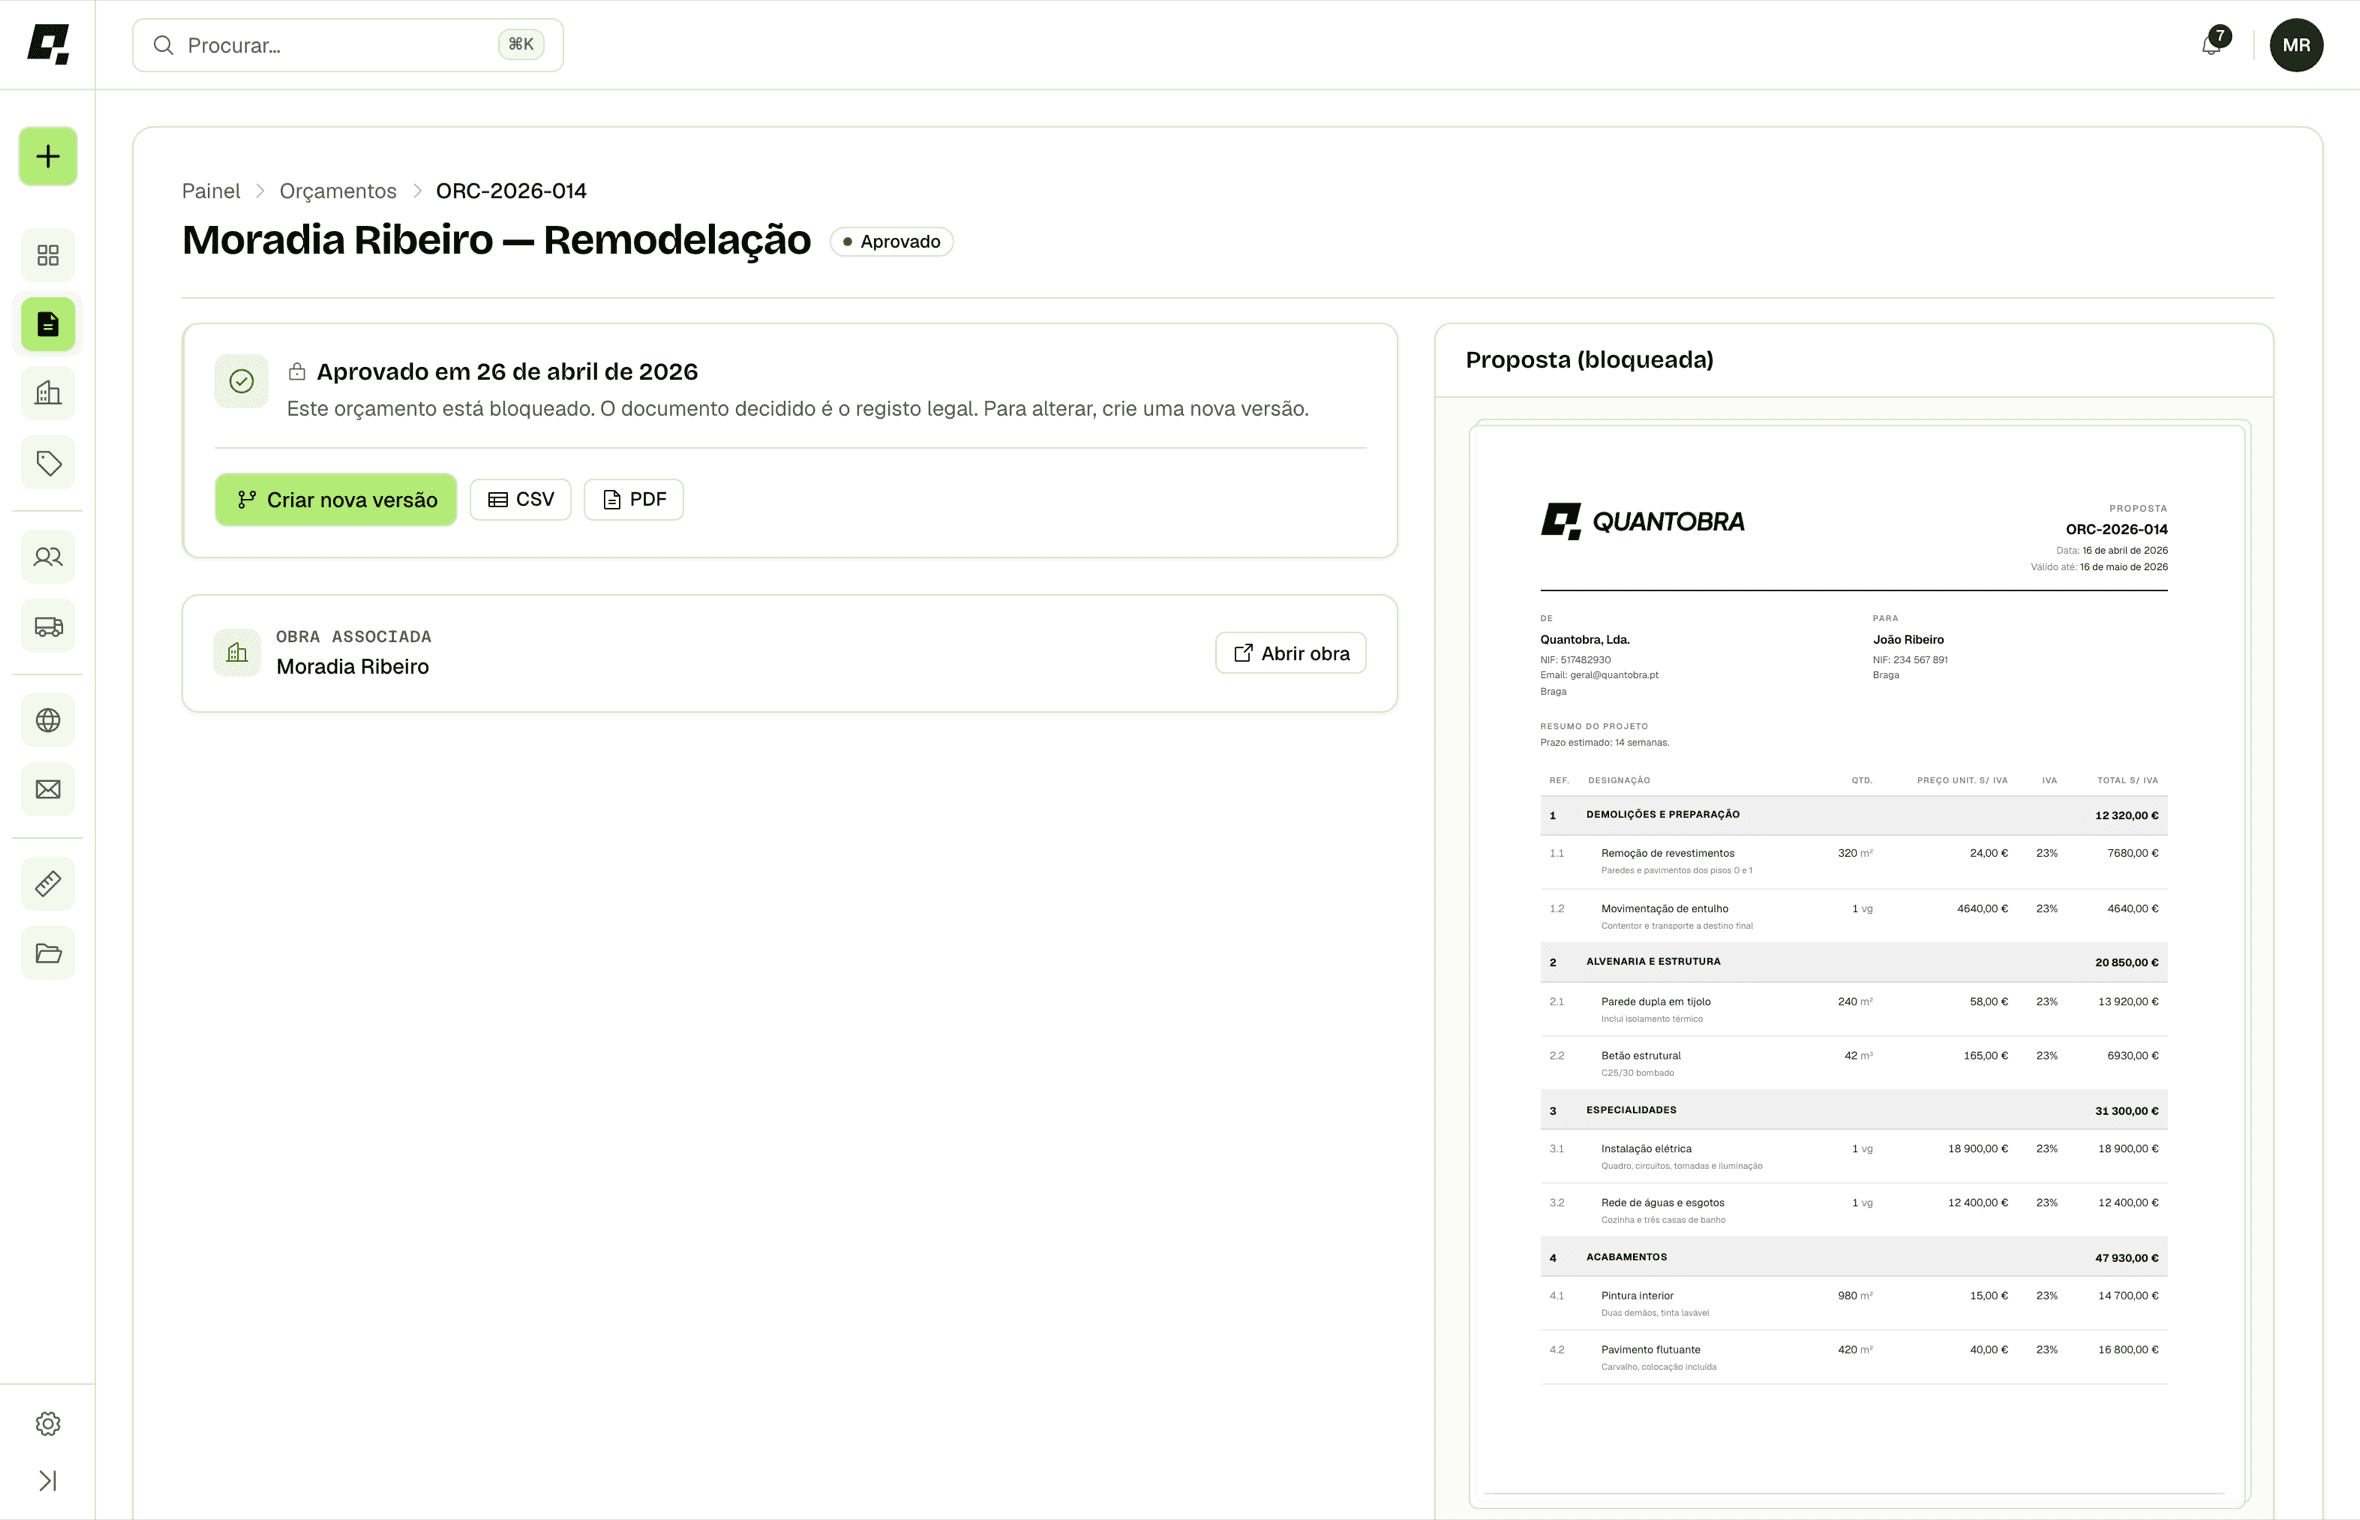Click the Abrir obra button
This screenshot has width=2360, height=1520.
coord(1291,653)
